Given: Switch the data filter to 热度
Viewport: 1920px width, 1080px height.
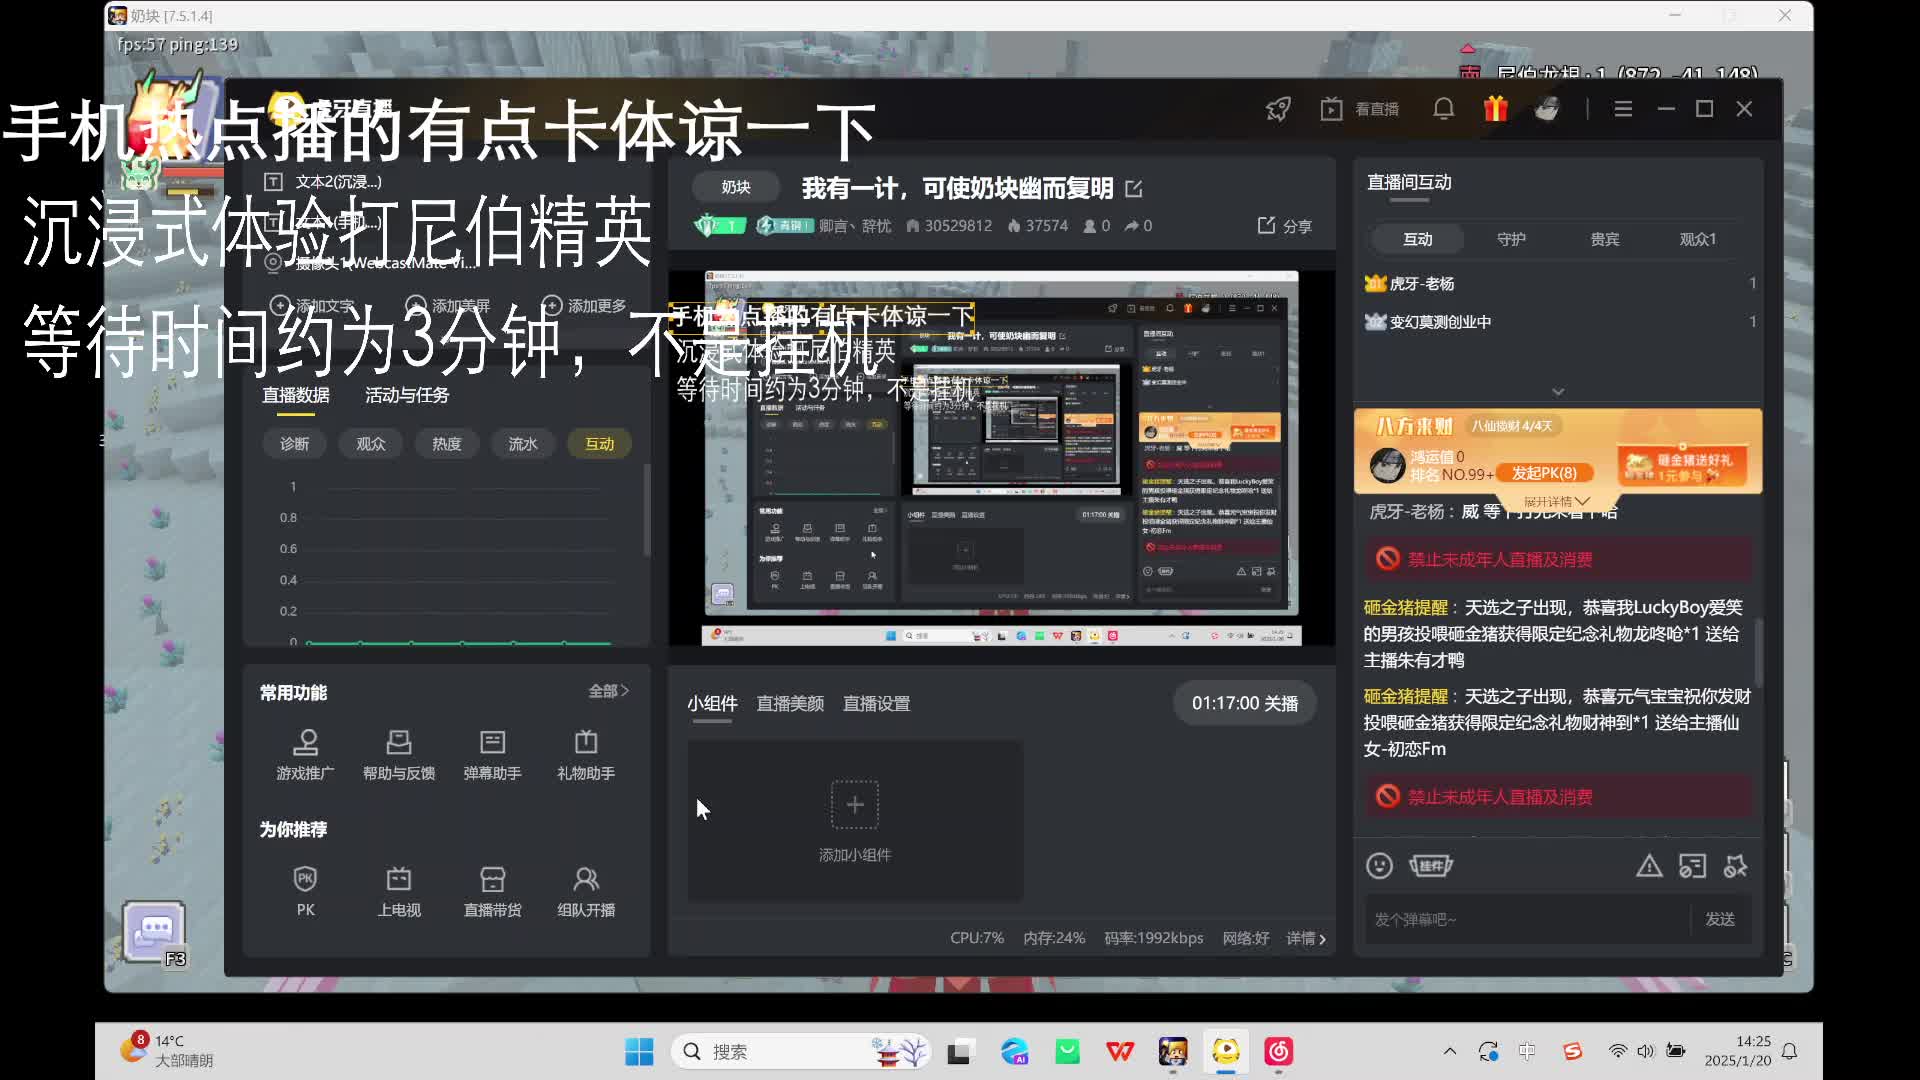Looking at the screenshot, I should click(x=447, y=443).
